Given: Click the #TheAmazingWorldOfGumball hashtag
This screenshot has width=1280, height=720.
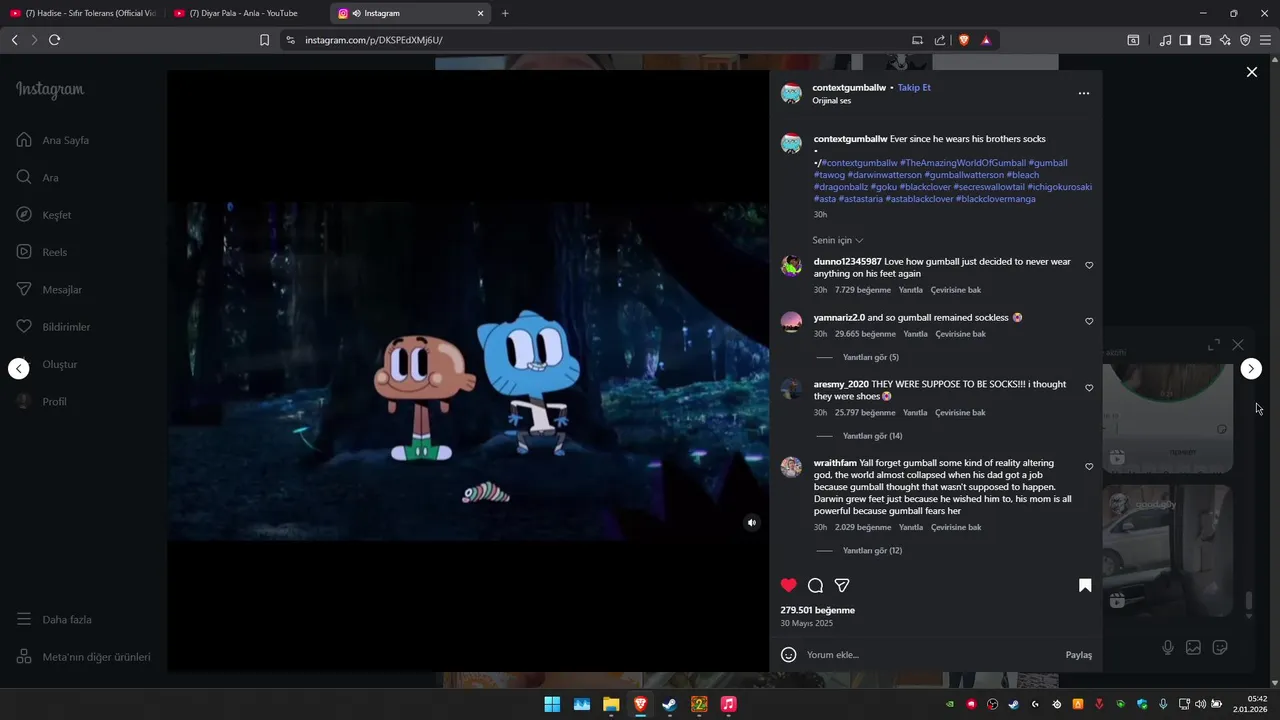Looking at the screenshot, I should [x=962, y=163].
